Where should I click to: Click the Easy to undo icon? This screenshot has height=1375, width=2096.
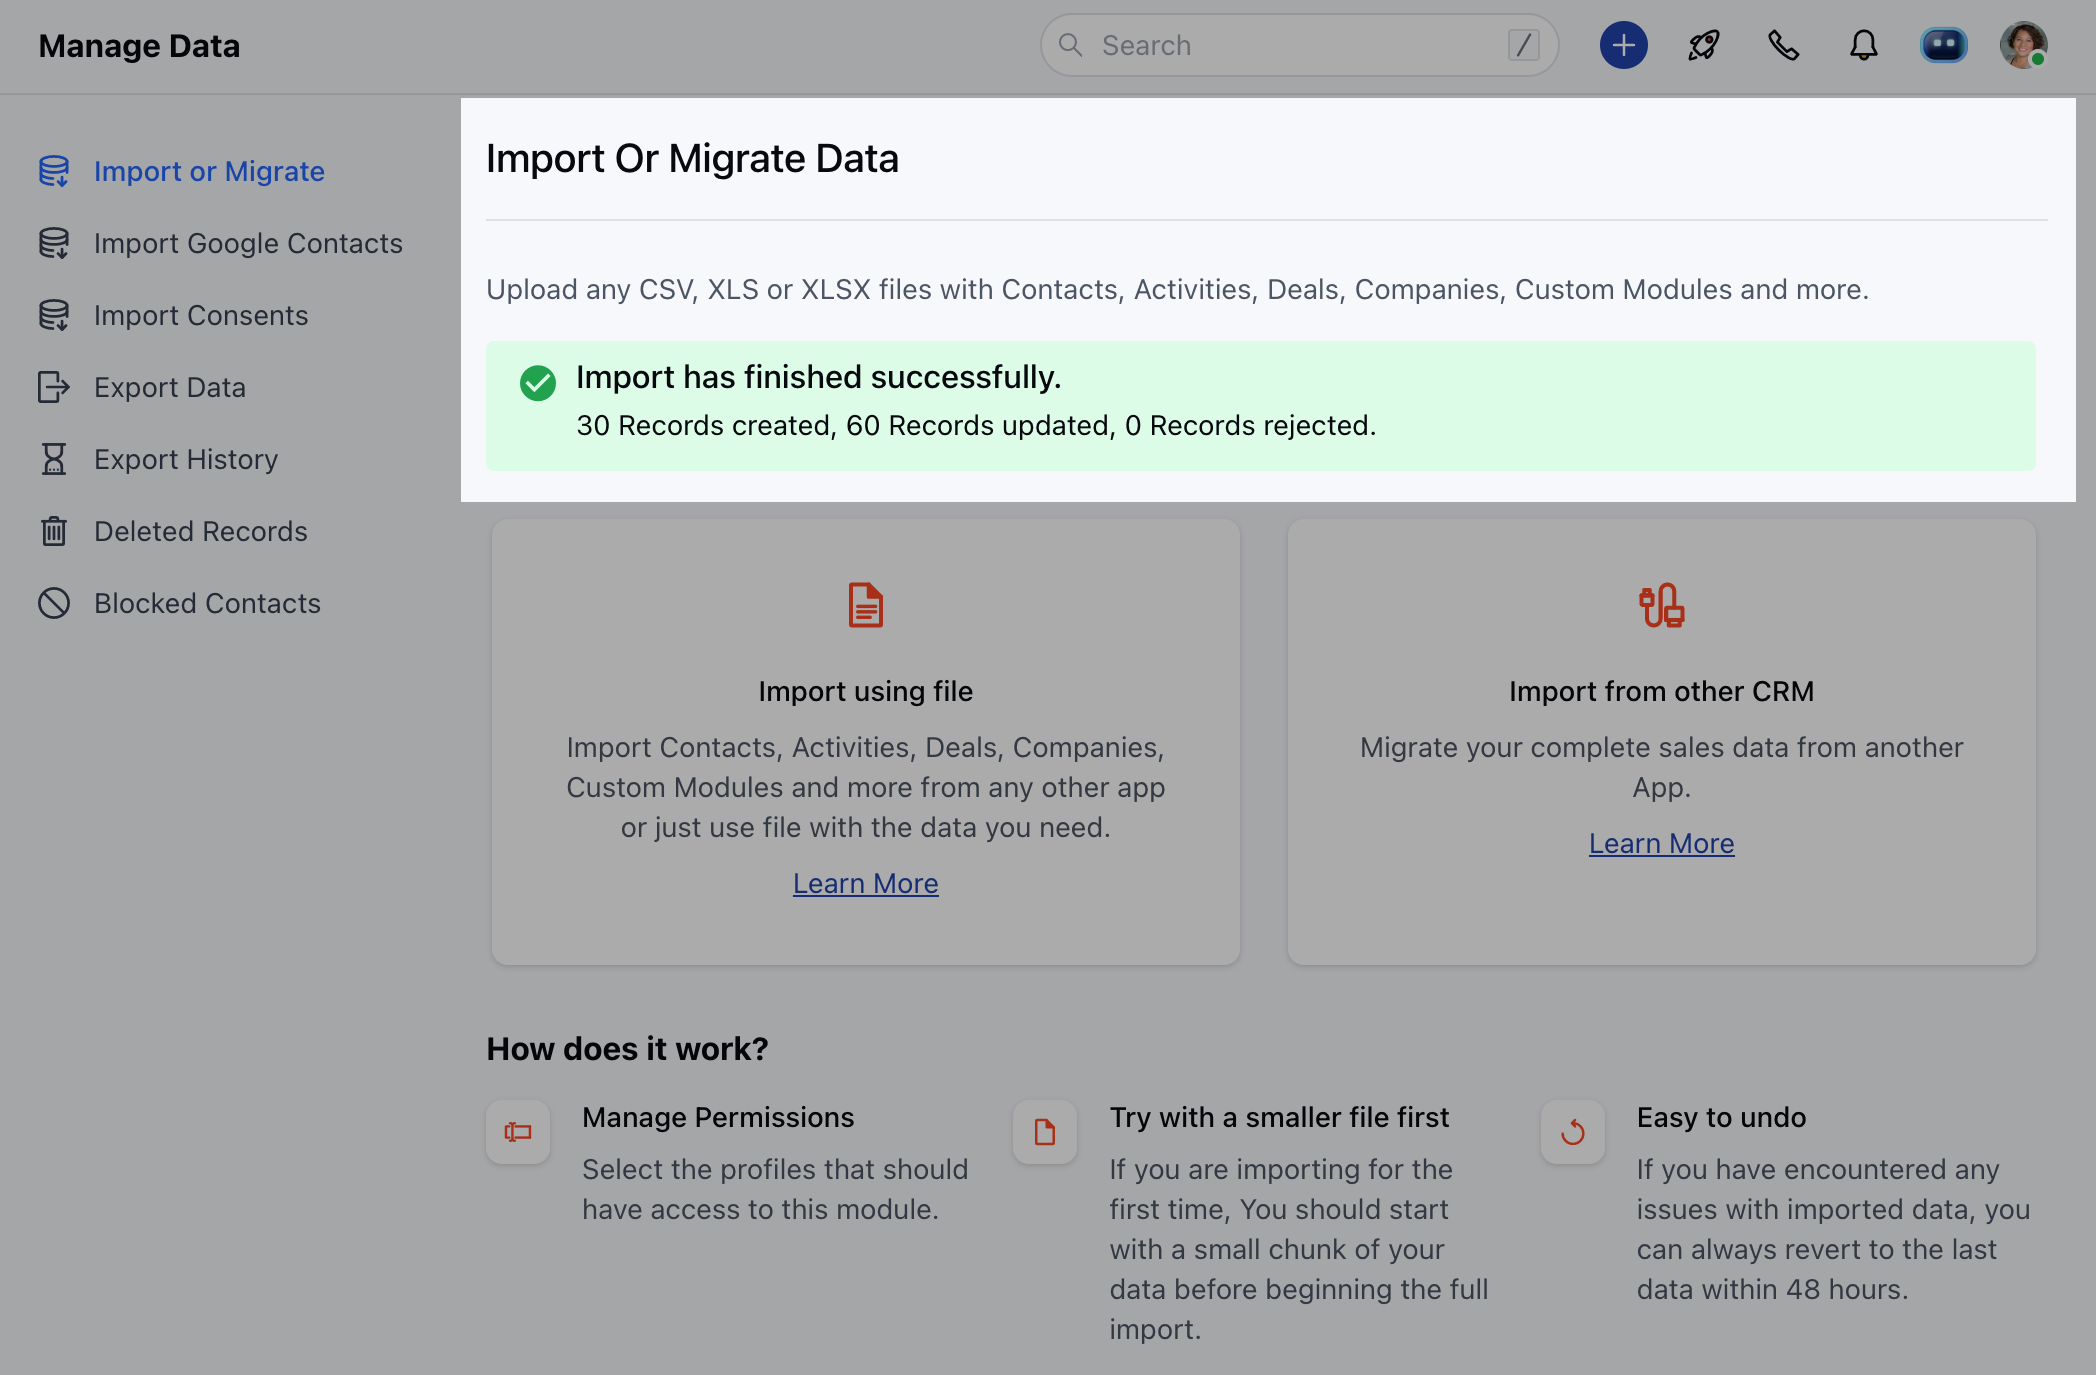tap(1572, 1132)
